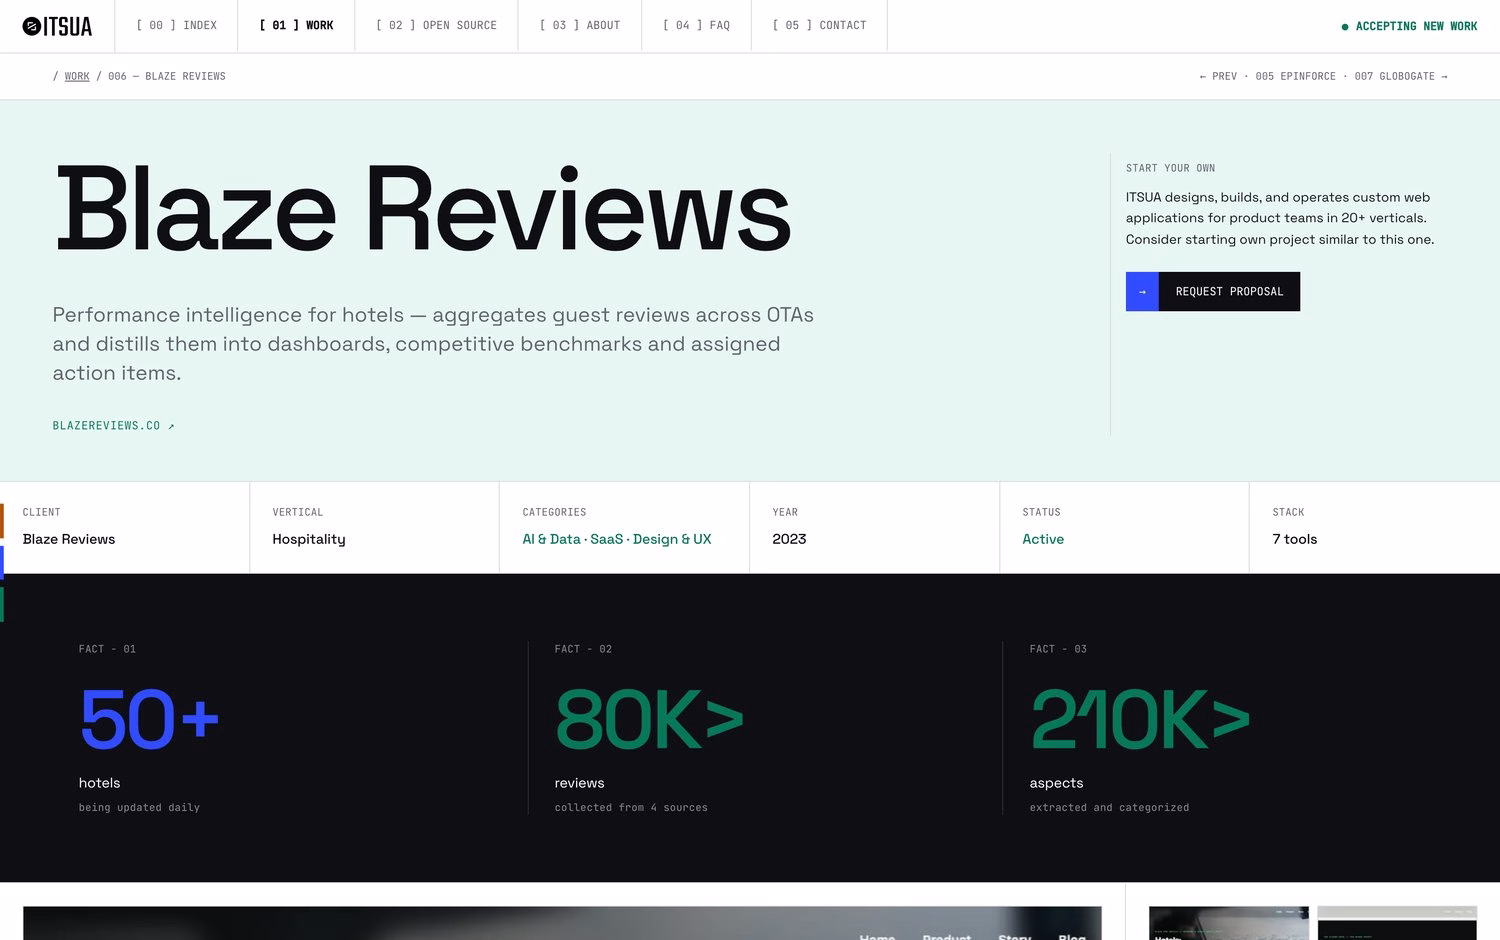
Task: Click the Accepting New Work status
Action: [x=1409, y=26]
